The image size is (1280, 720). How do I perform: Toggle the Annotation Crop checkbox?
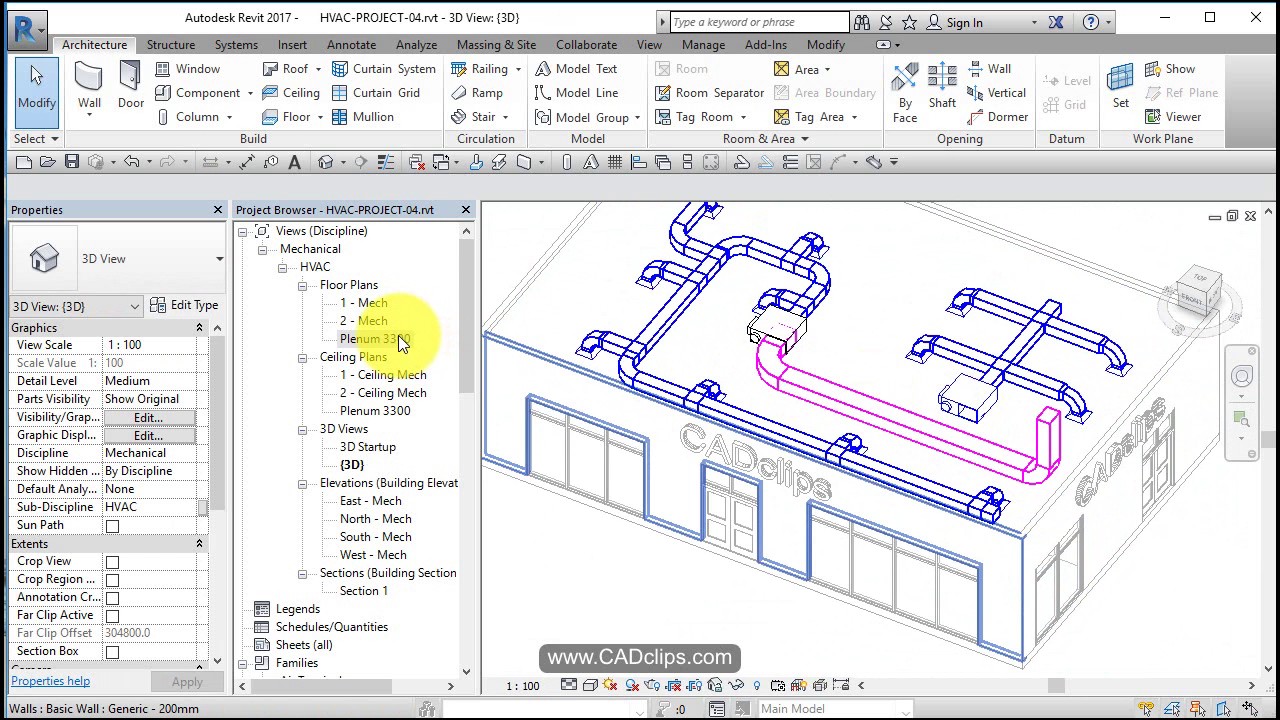(x=112, y=598)
